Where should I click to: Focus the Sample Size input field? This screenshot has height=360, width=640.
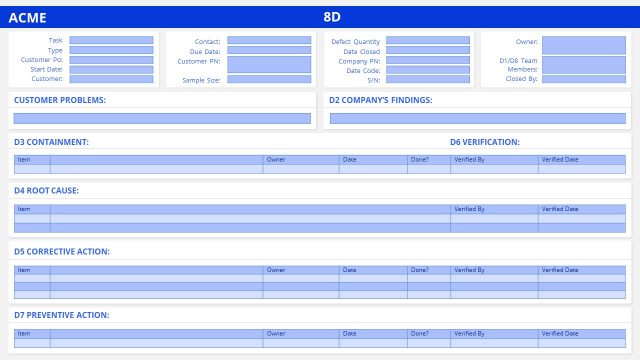pos(269,79)
